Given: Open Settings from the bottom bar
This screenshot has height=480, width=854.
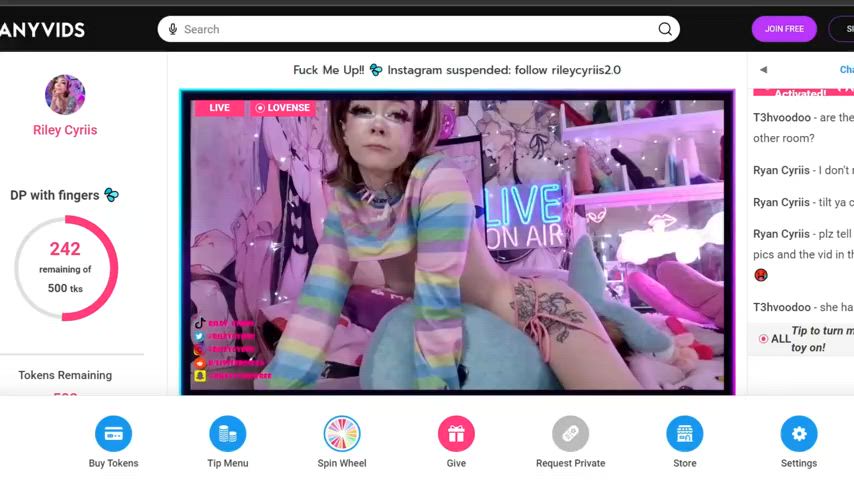Looking at the screenshot, I should [798, 434].
